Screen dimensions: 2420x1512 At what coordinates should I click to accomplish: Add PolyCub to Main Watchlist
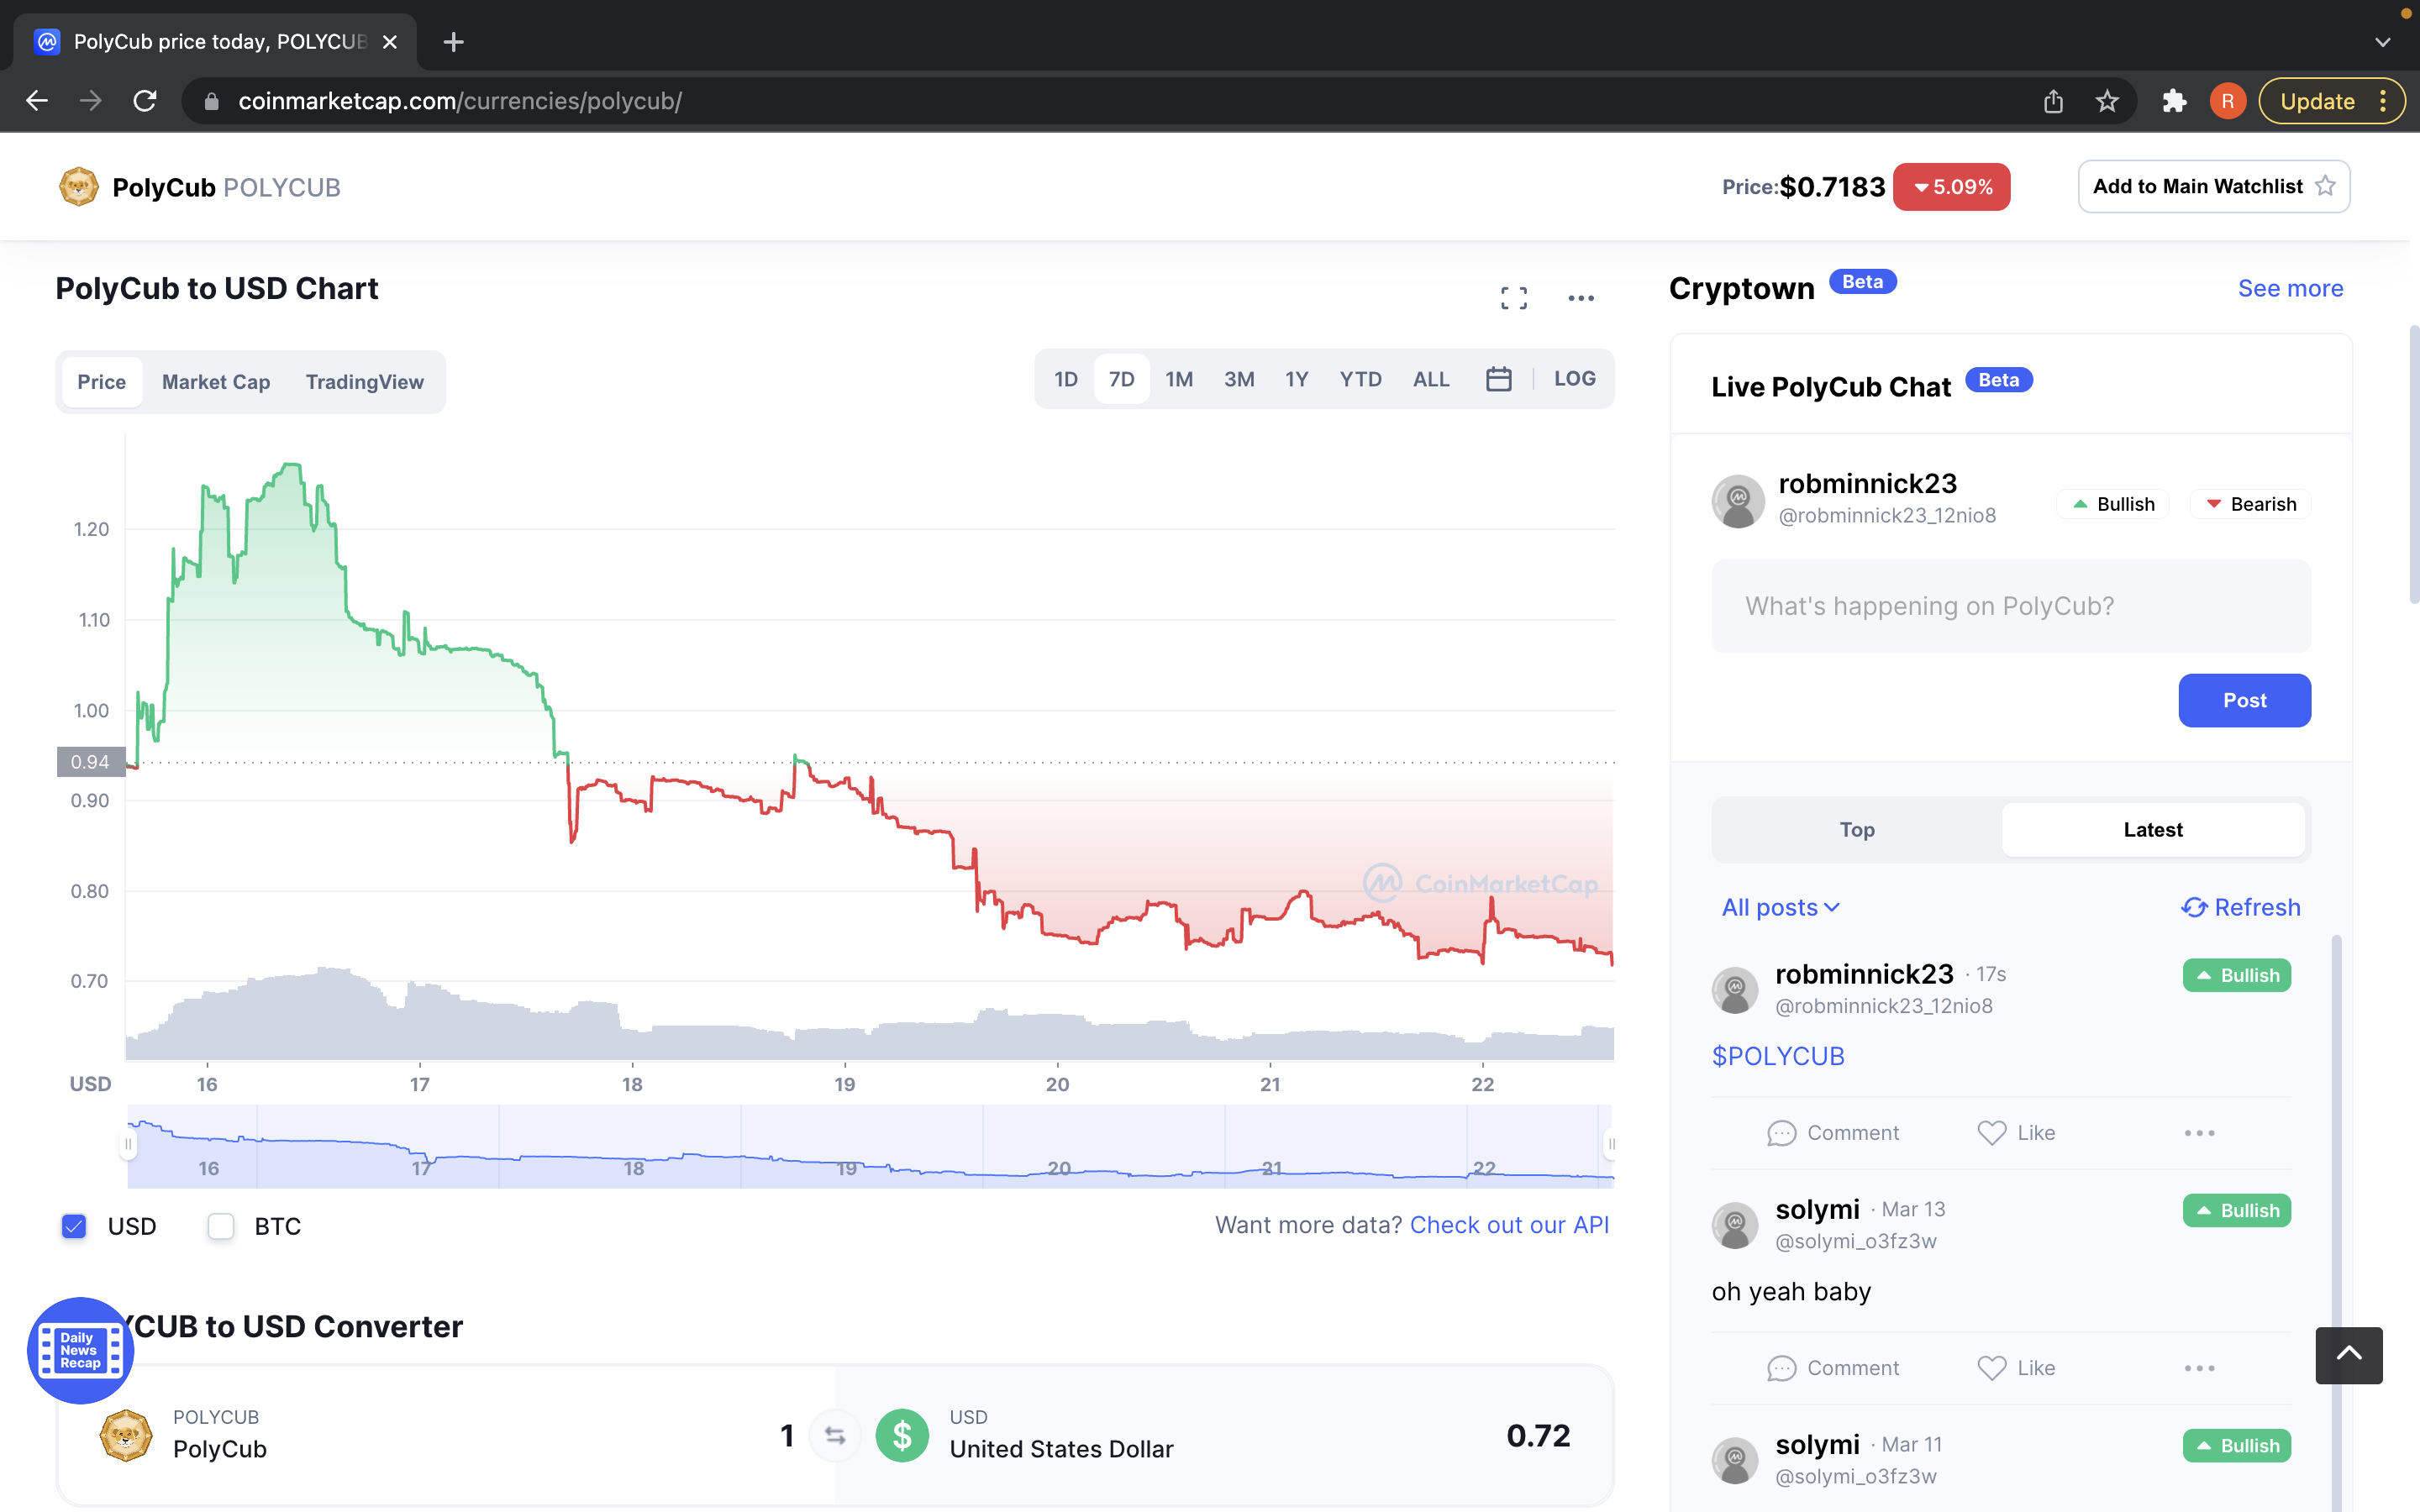[x=2214, y=187]
